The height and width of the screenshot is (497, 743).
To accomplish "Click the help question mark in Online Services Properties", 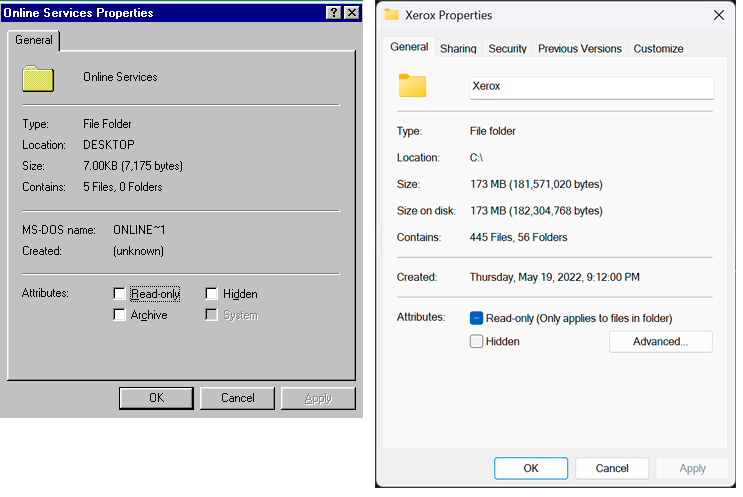I will (334, 13).
